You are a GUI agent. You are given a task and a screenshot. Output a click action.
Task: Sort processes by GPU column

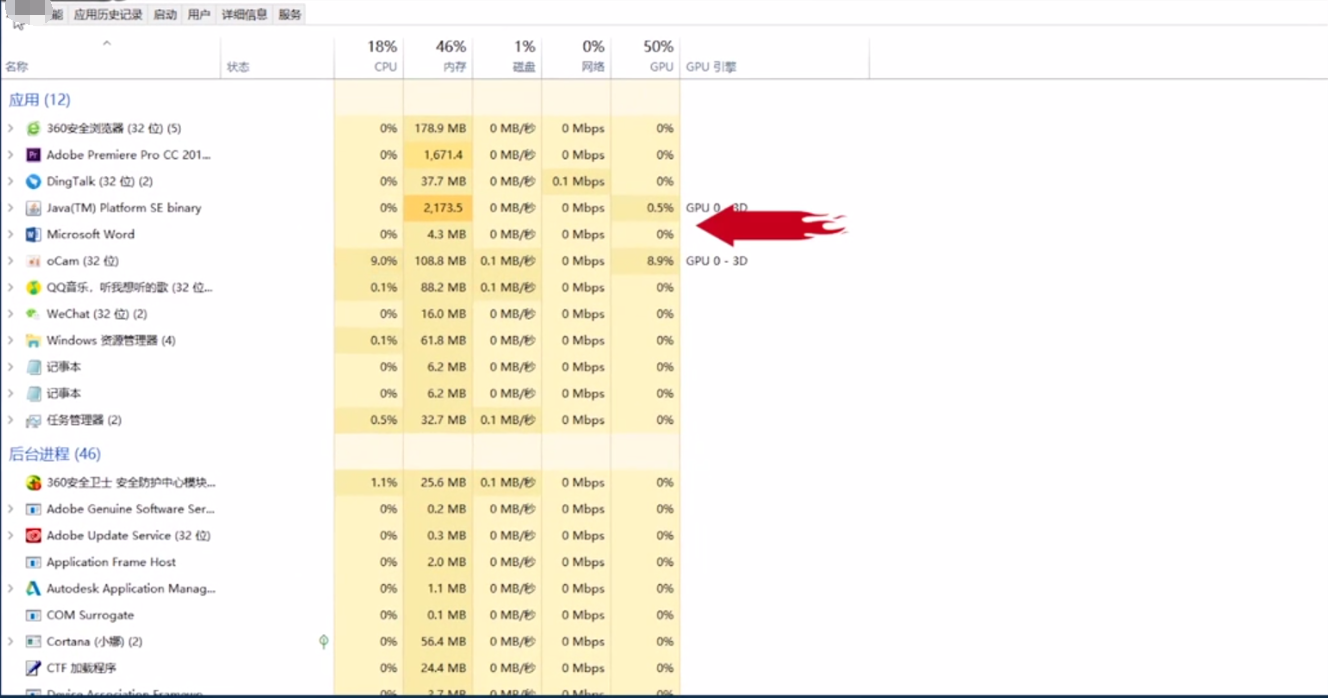click(x=645, y=57)
